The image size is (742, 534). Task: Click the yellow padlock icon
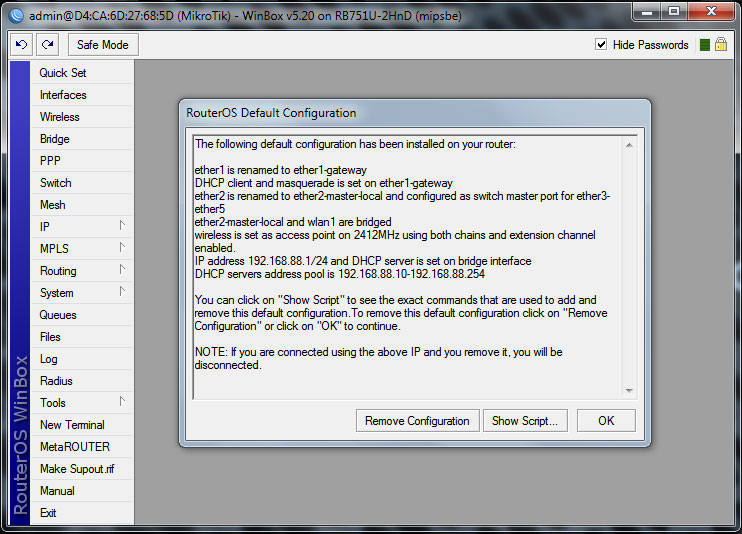click(x=720, y=45)
